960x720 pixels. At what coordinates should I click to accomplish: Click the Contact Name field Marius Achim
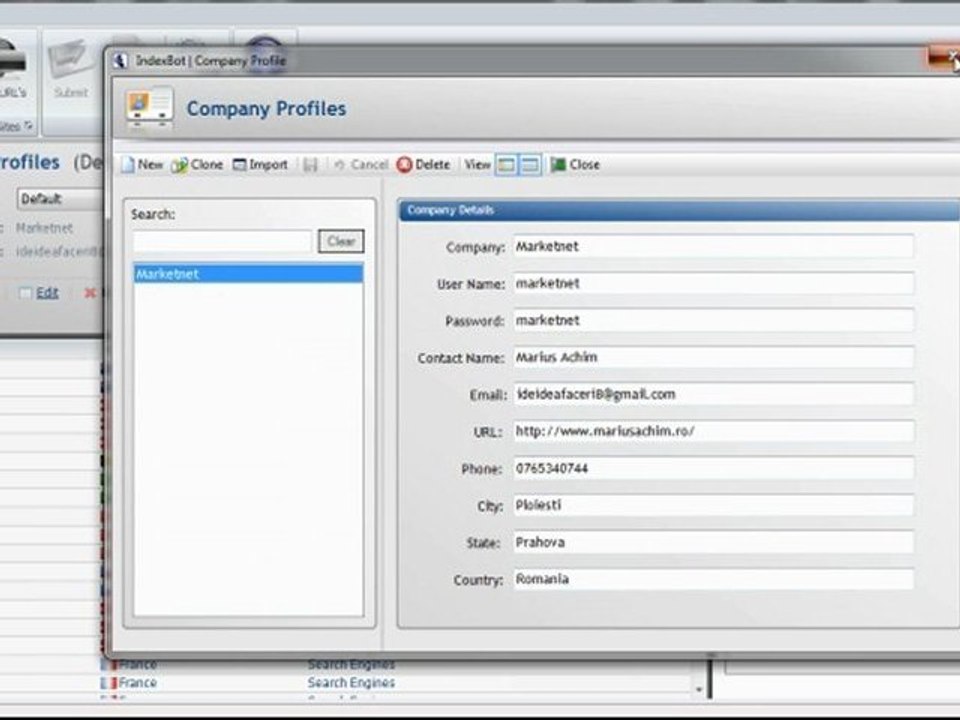(713, 358)
